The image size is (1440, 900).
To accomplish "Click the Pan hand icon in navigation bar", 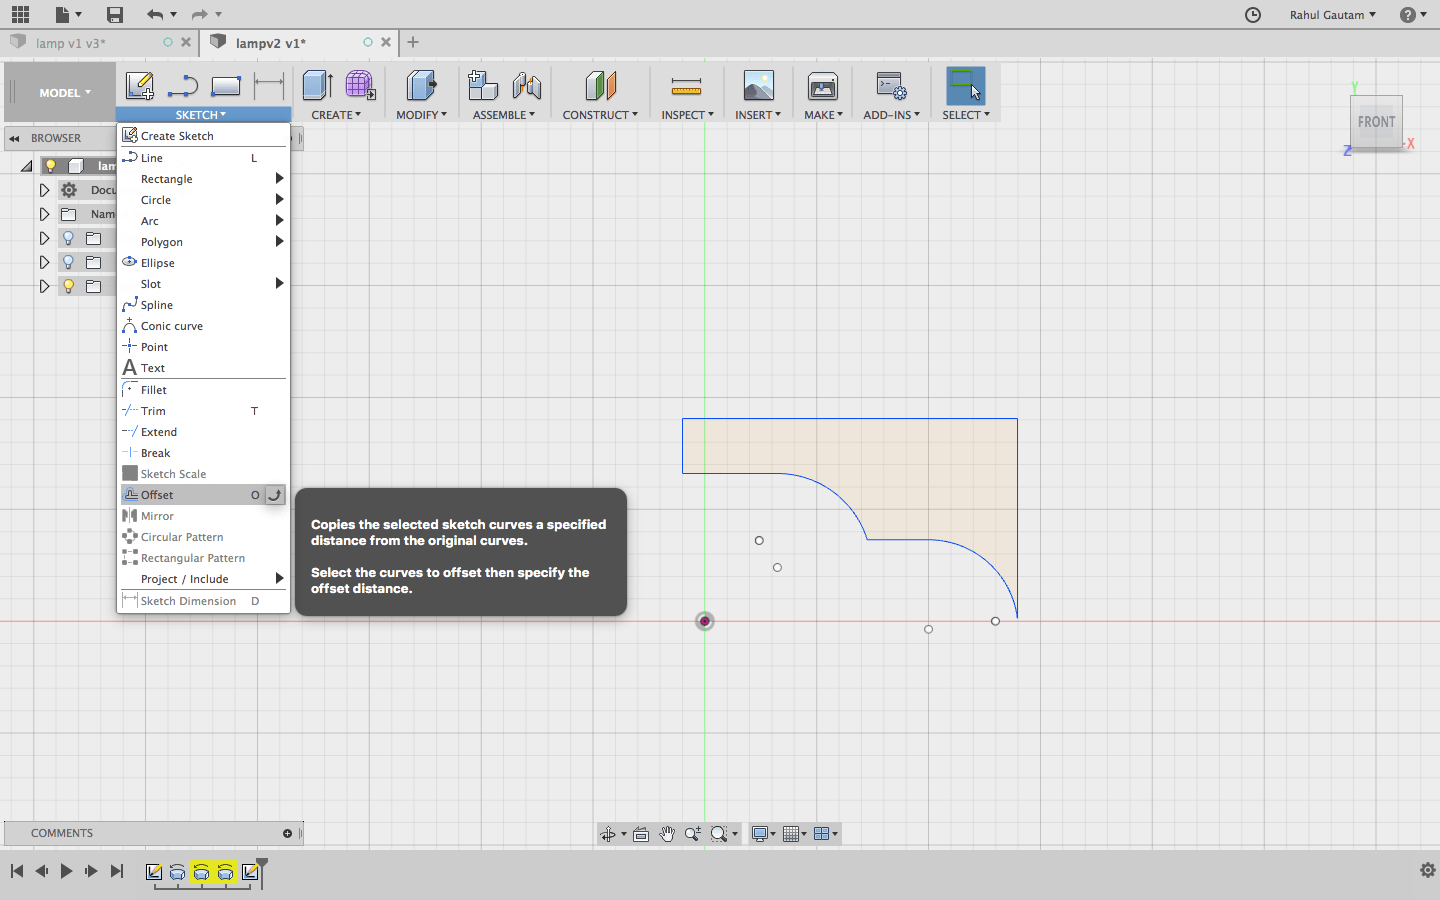I will pyautogui.click(x=667, y=834).
